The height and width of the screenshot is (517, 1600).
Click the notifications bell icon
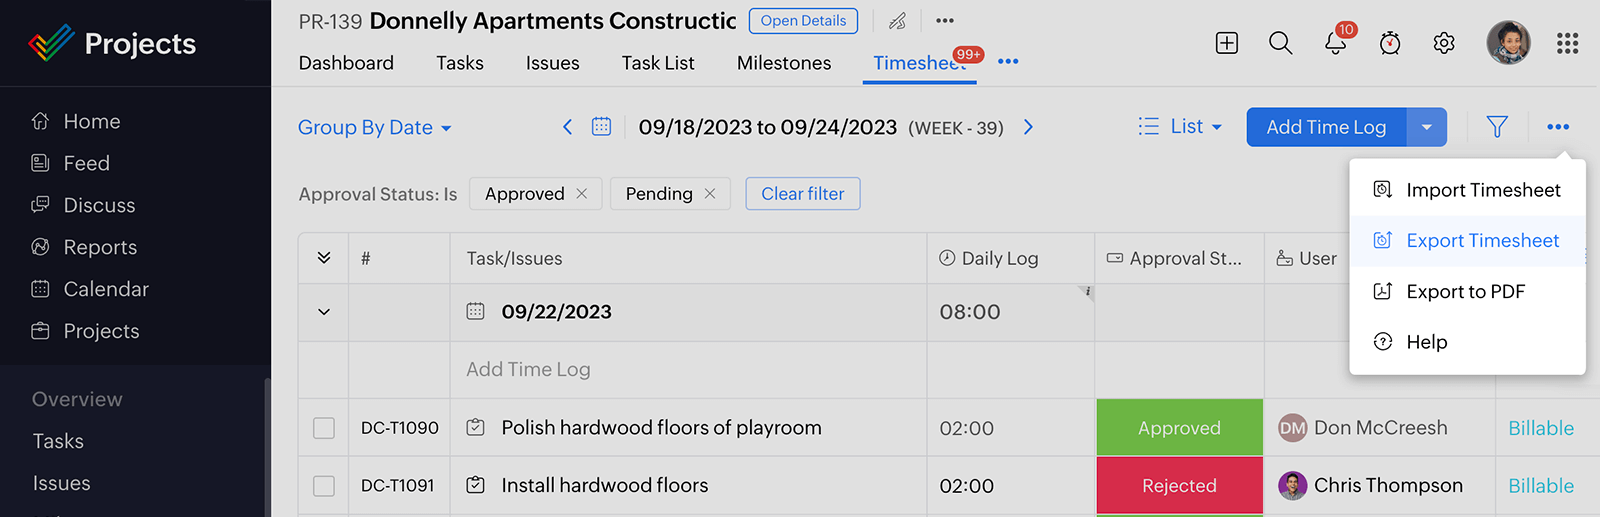[x=1335, y=43]
